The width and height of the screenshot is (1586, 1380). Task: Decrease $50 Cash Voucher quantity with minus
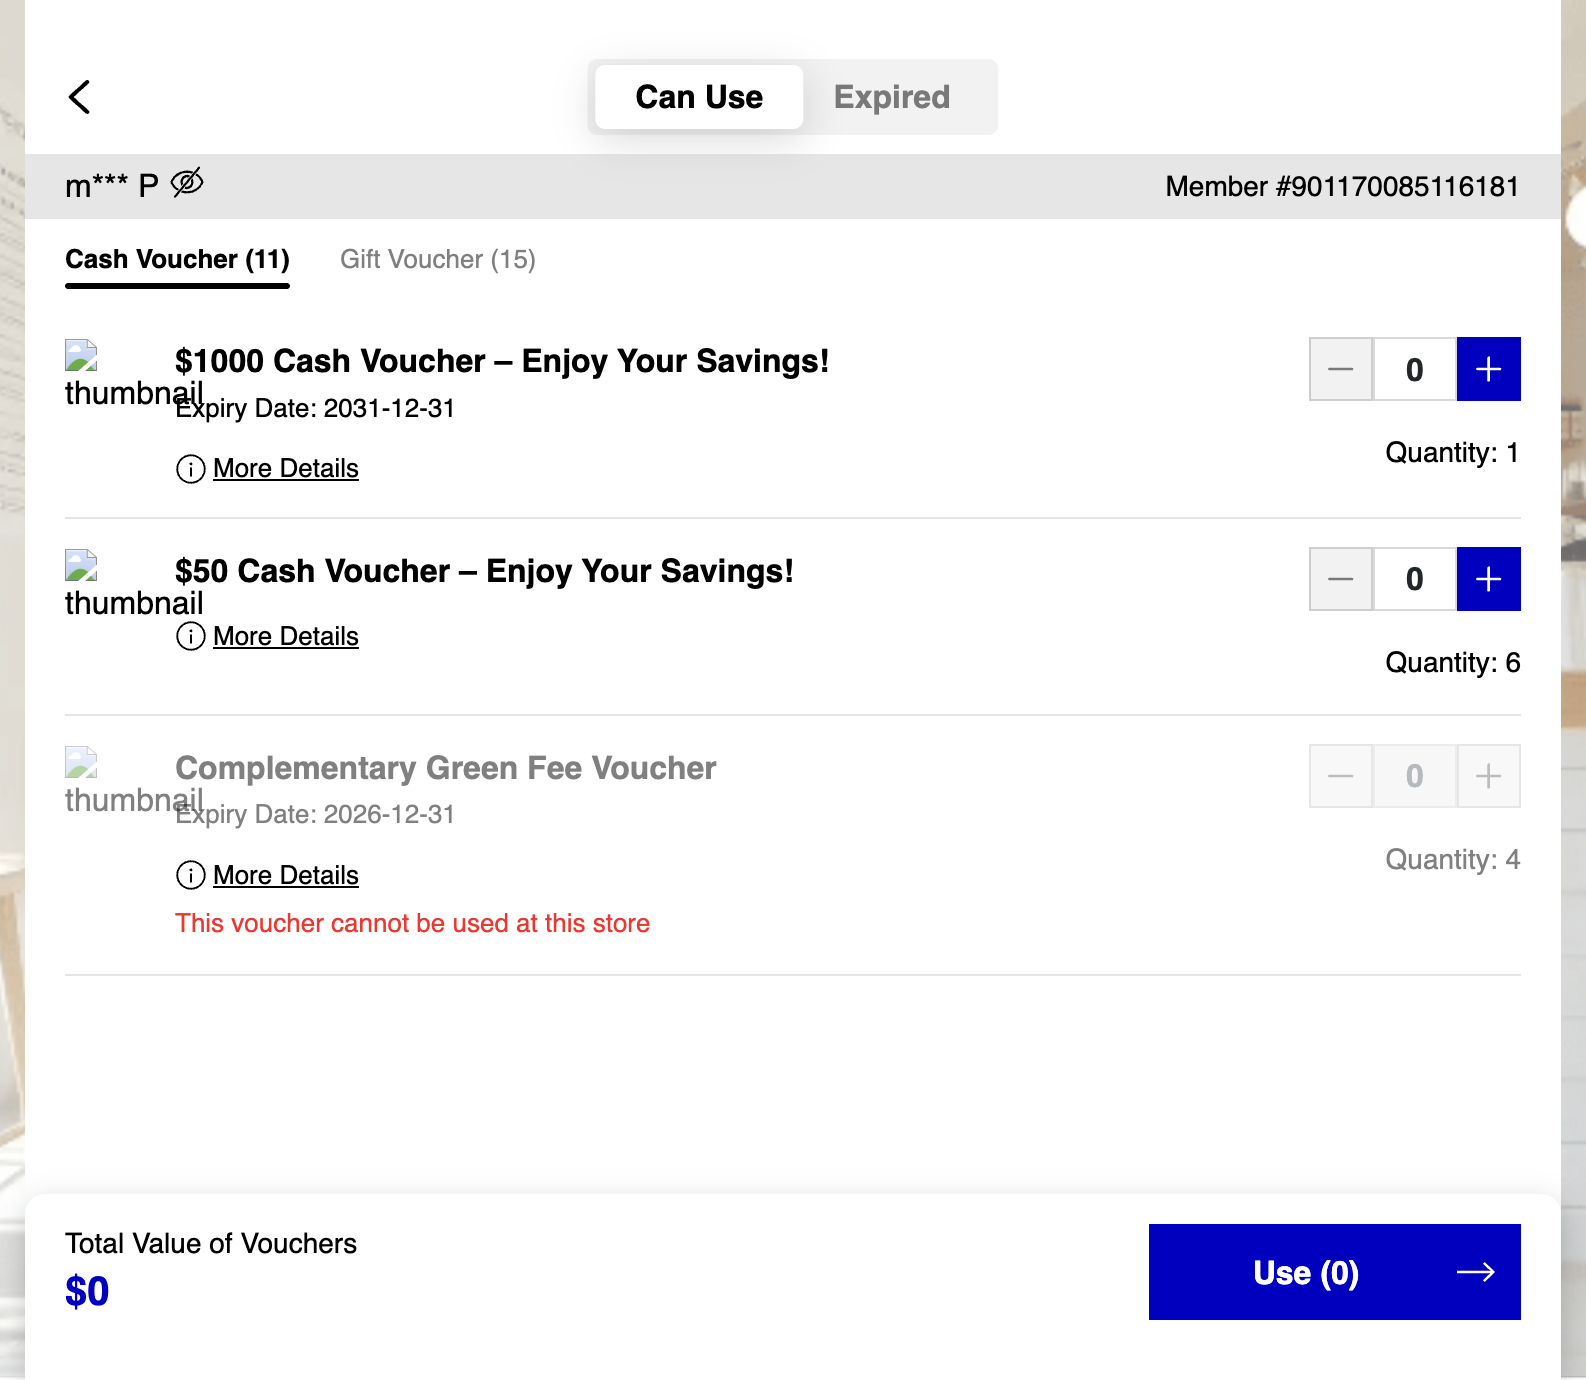pos(1341,579)
